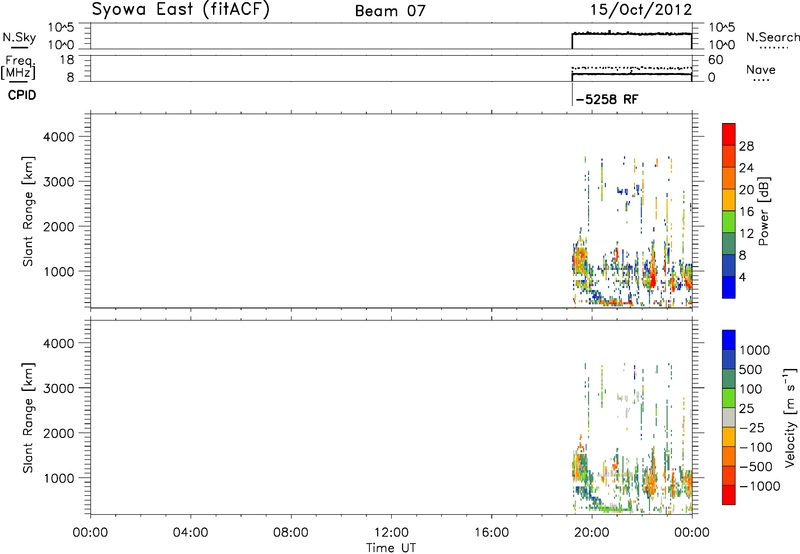Click the title "Syowa East (fitACF)"

[180, 10]
